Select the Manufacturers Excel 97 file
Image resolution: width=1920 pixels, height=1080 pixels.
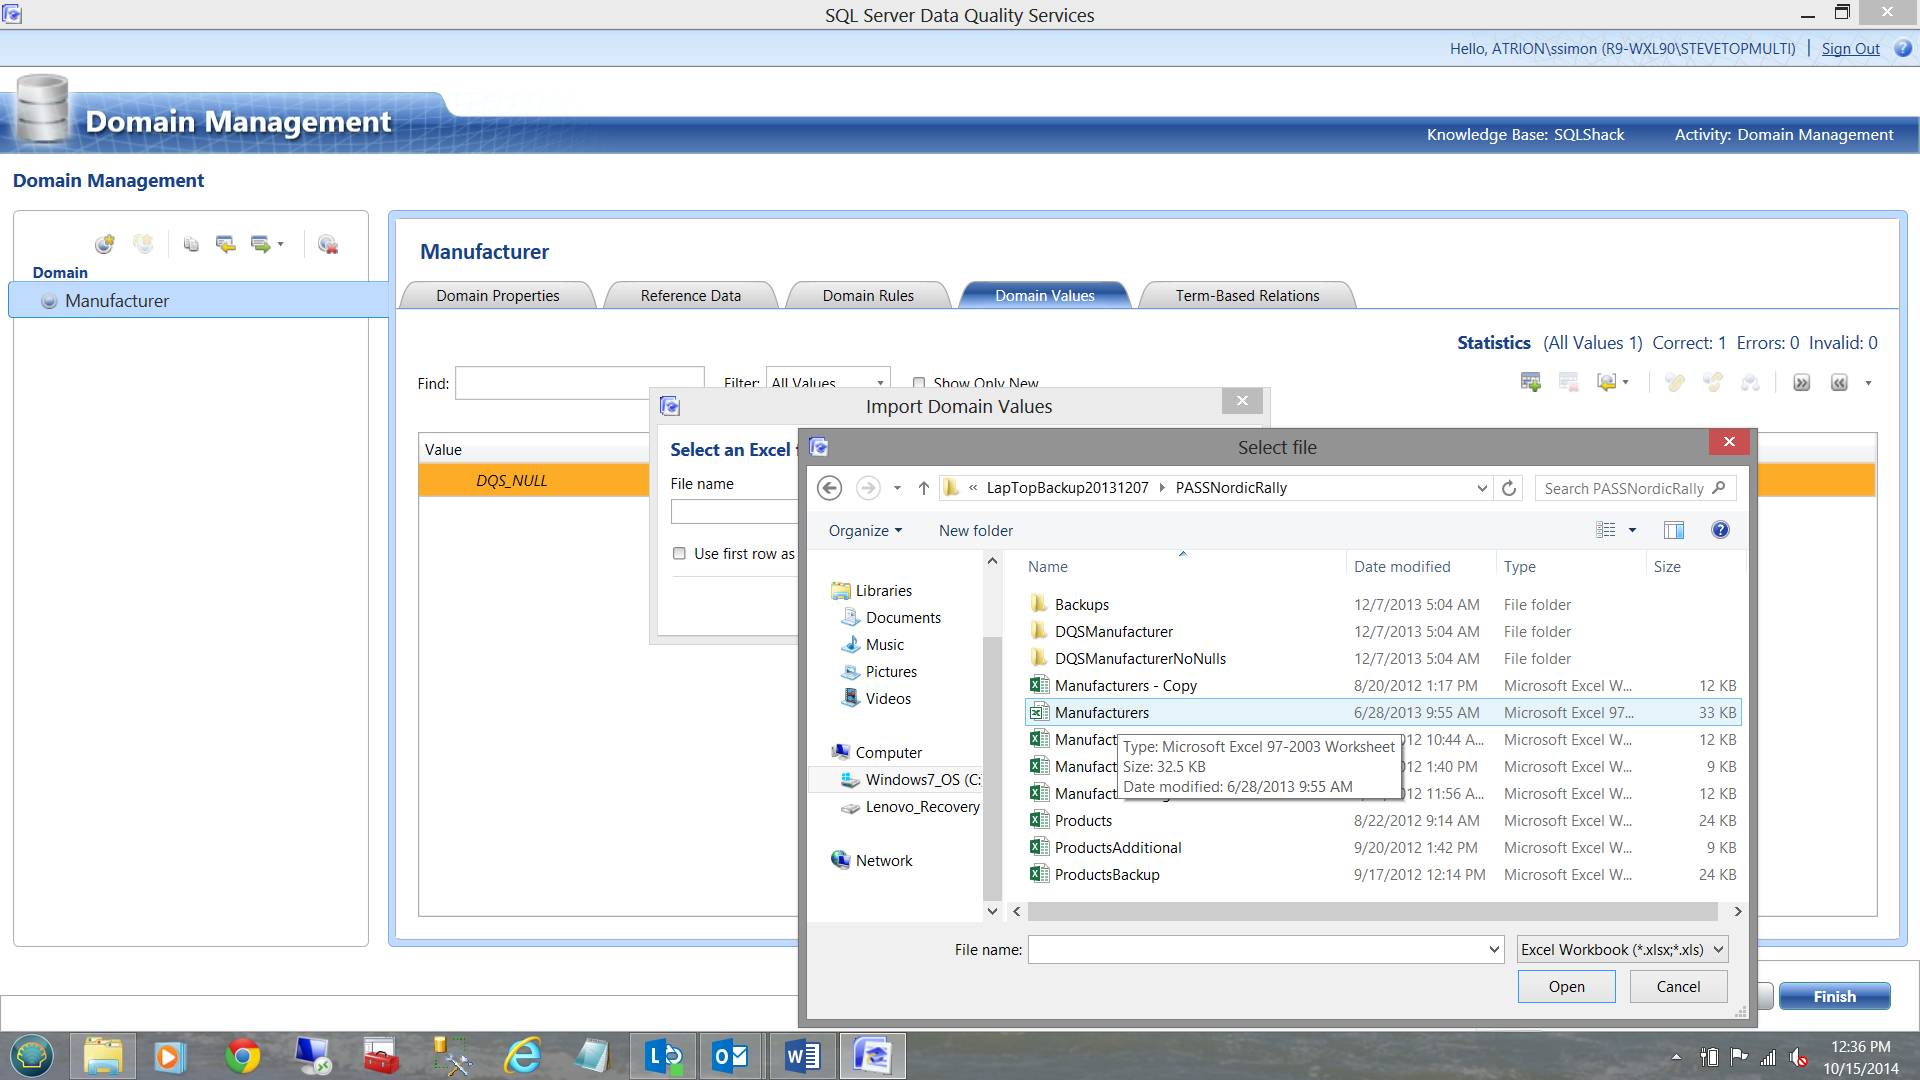tap(1101, 712)
